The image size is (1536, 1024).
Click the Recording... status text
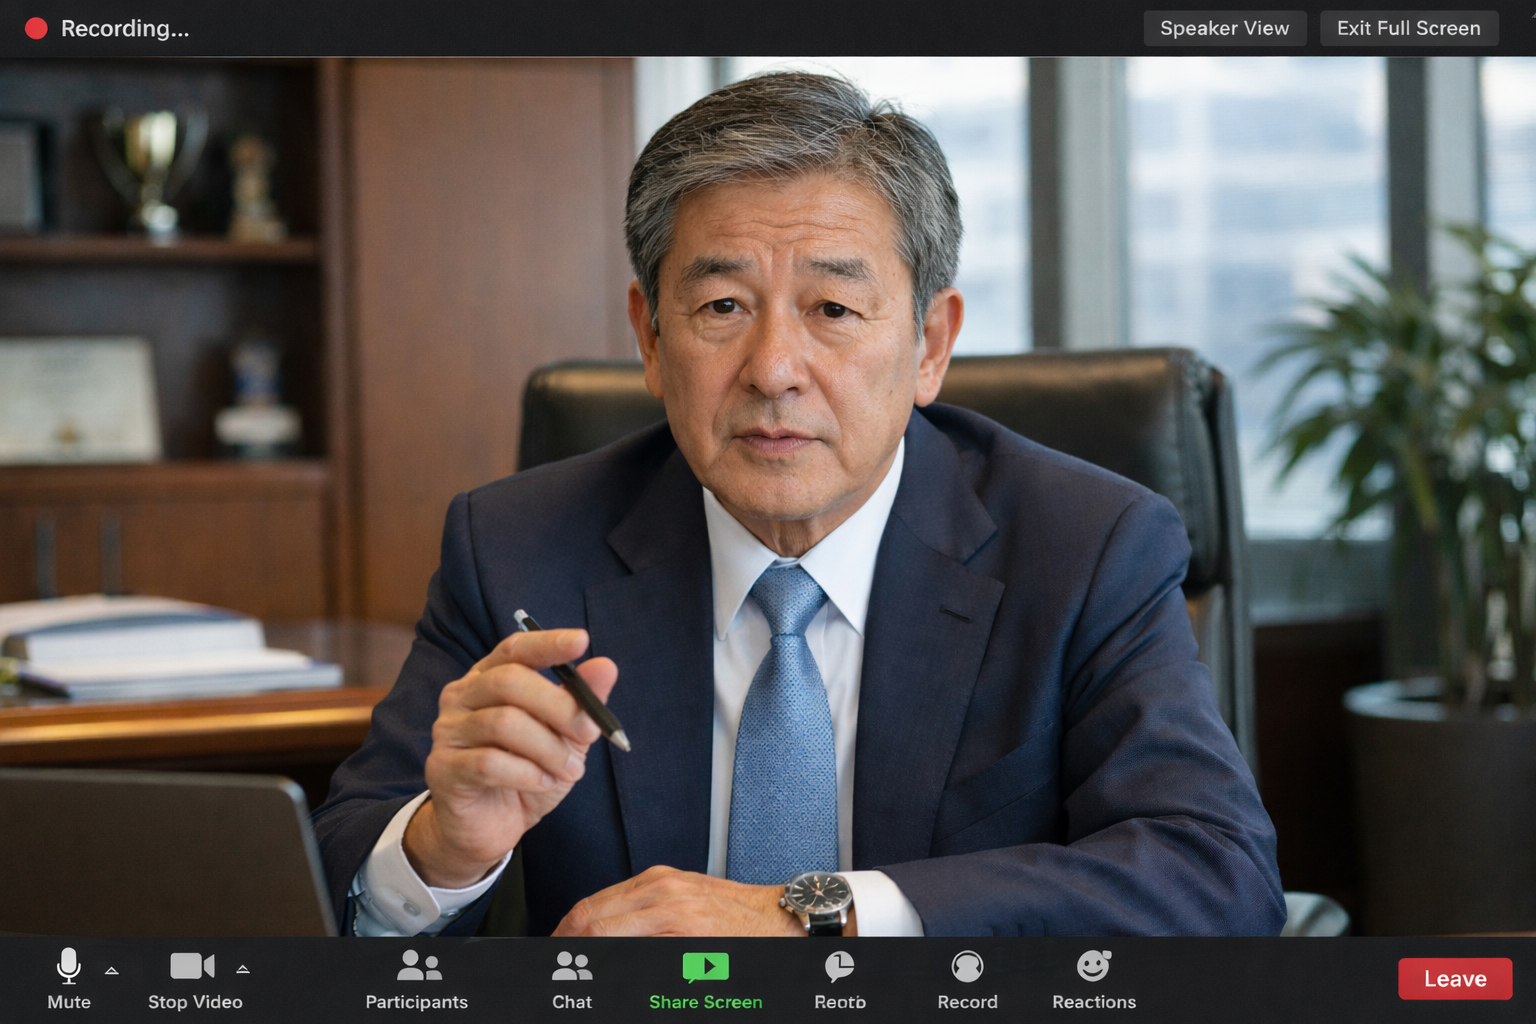(x=125, y=28)
